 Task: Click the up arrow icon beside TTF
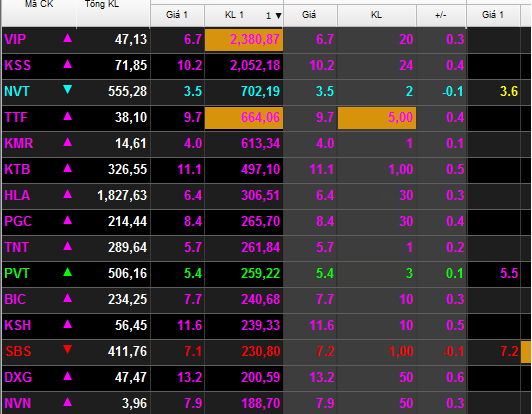(68, 116)
